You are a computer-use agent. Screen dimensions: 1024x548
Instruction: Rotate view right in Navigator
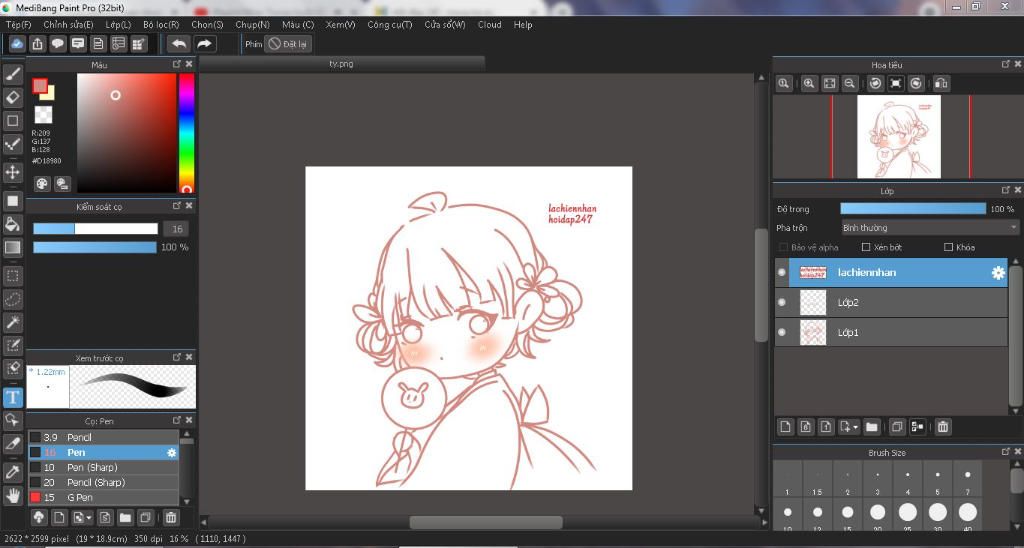(916, 84)
